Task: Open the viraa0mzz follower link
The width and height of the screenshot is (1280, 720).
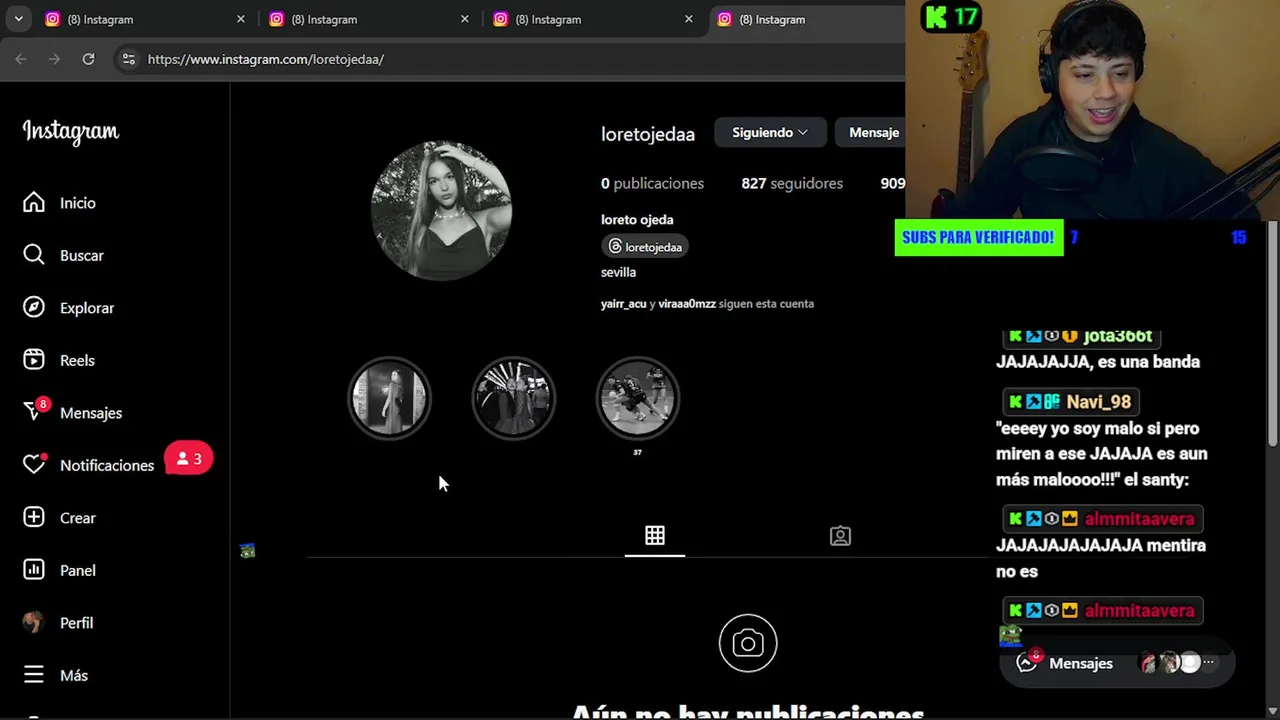Action: [x=687, y=304]
